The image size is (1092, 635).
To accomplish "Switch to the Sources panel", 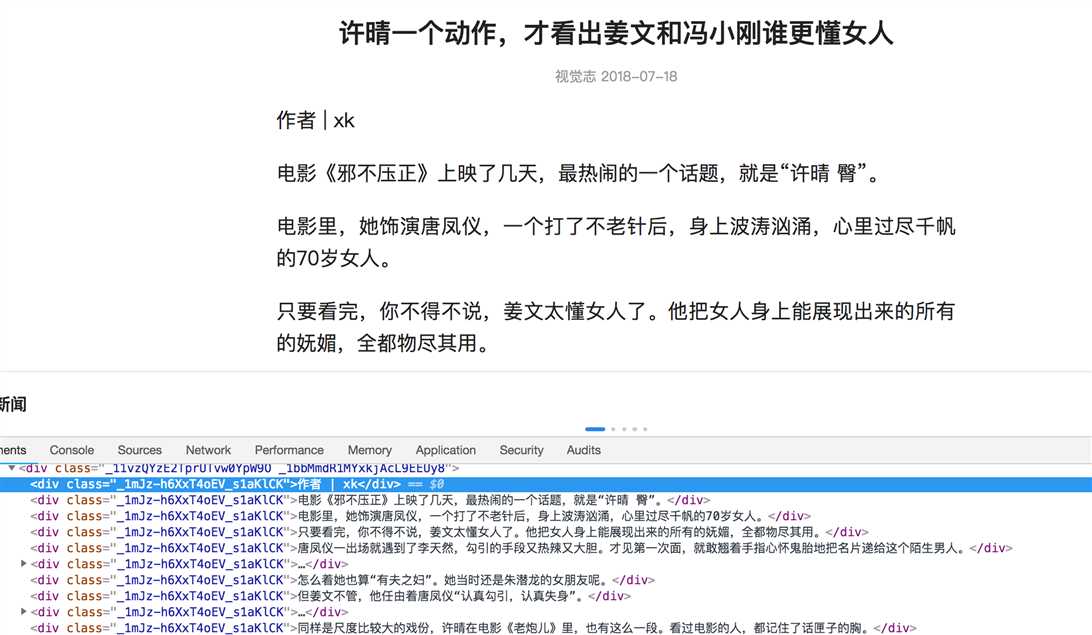I will tap(139, 450).
